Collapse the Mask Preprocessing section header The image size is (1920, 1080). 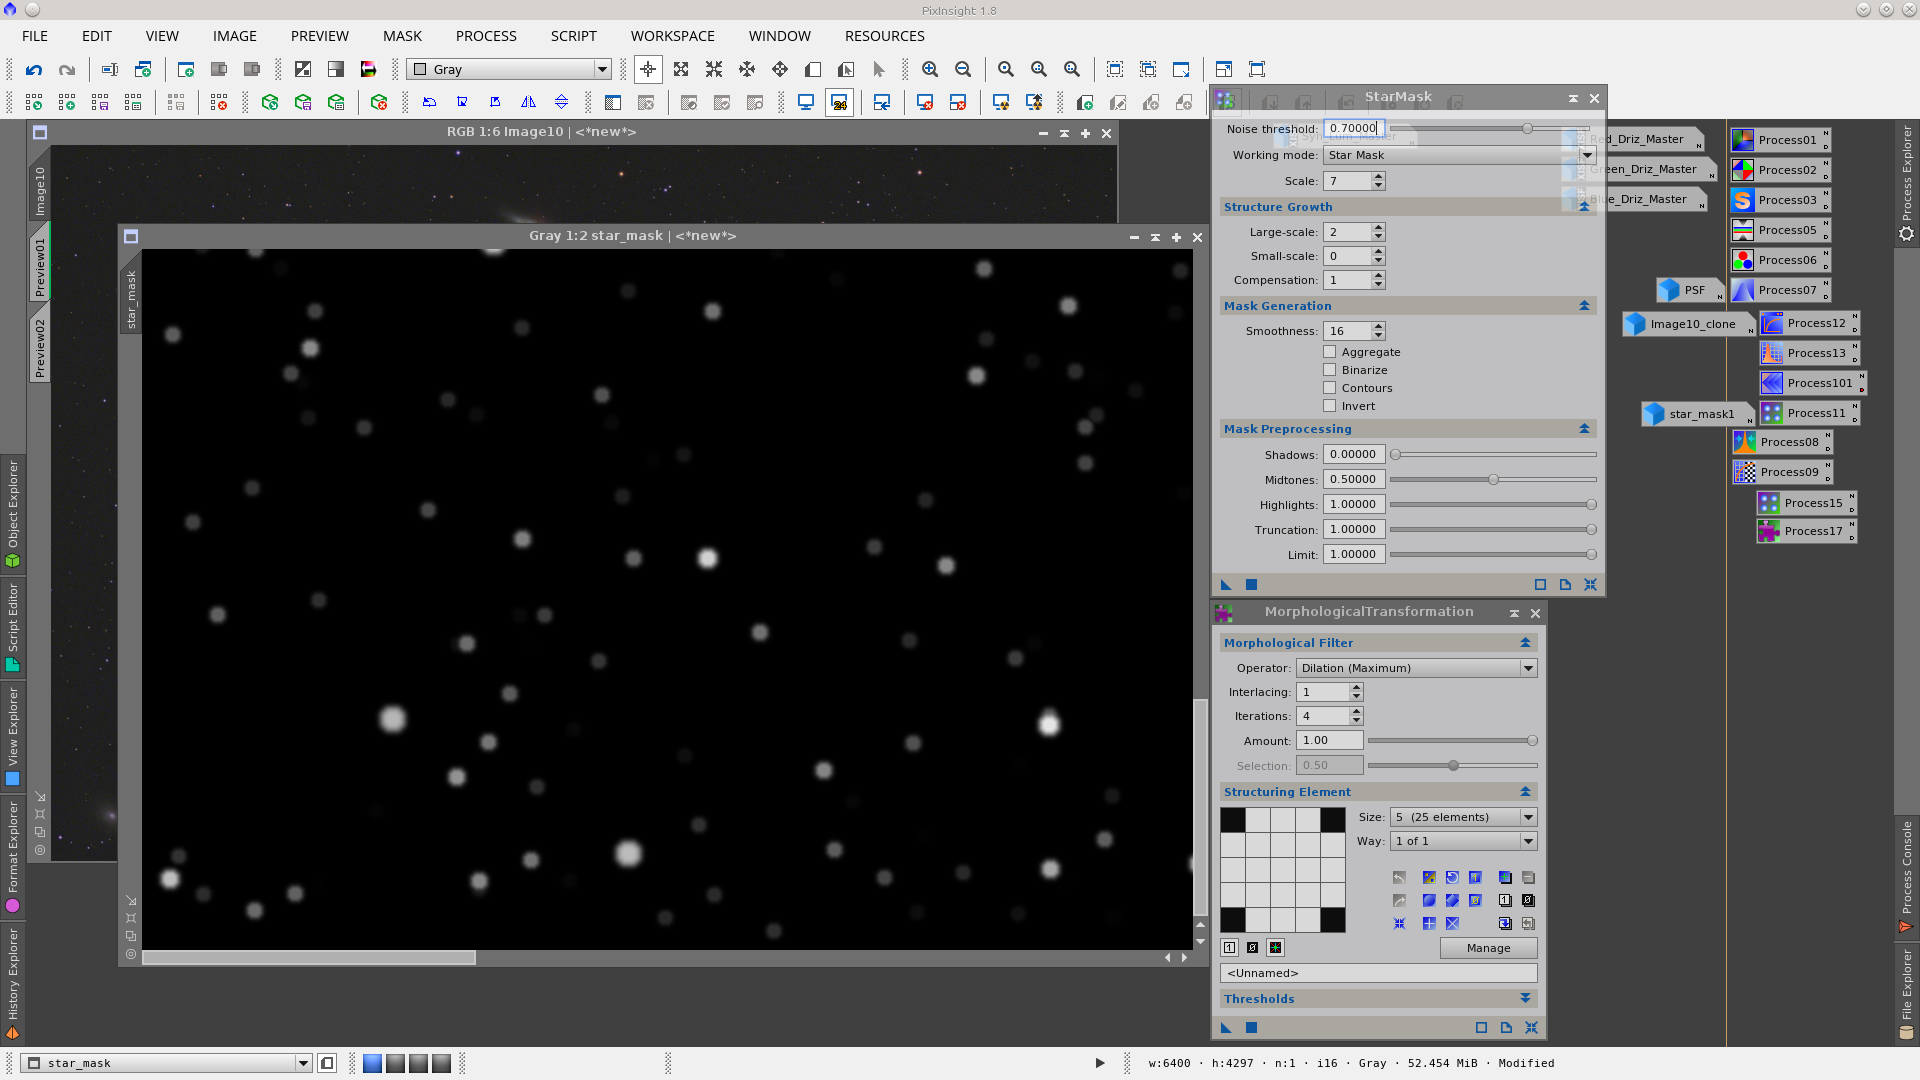[x=1583, y=428]
